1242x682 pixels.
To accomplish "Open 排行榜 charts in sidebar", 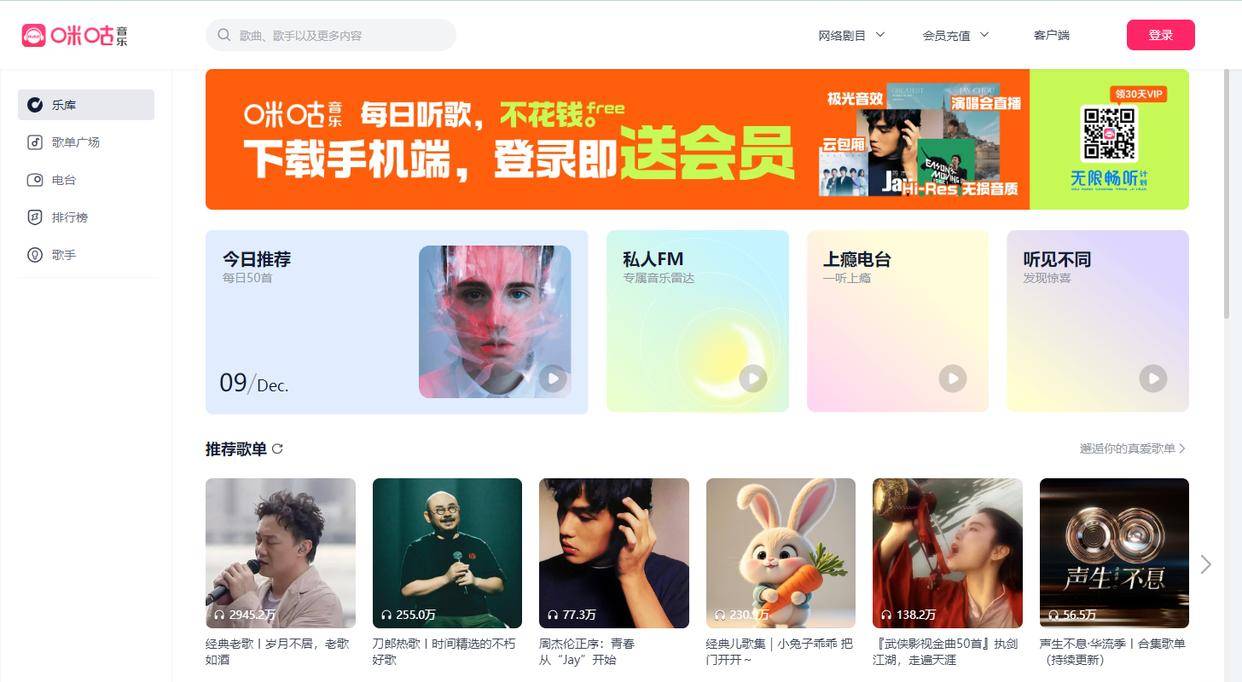I will pos(86,217).
